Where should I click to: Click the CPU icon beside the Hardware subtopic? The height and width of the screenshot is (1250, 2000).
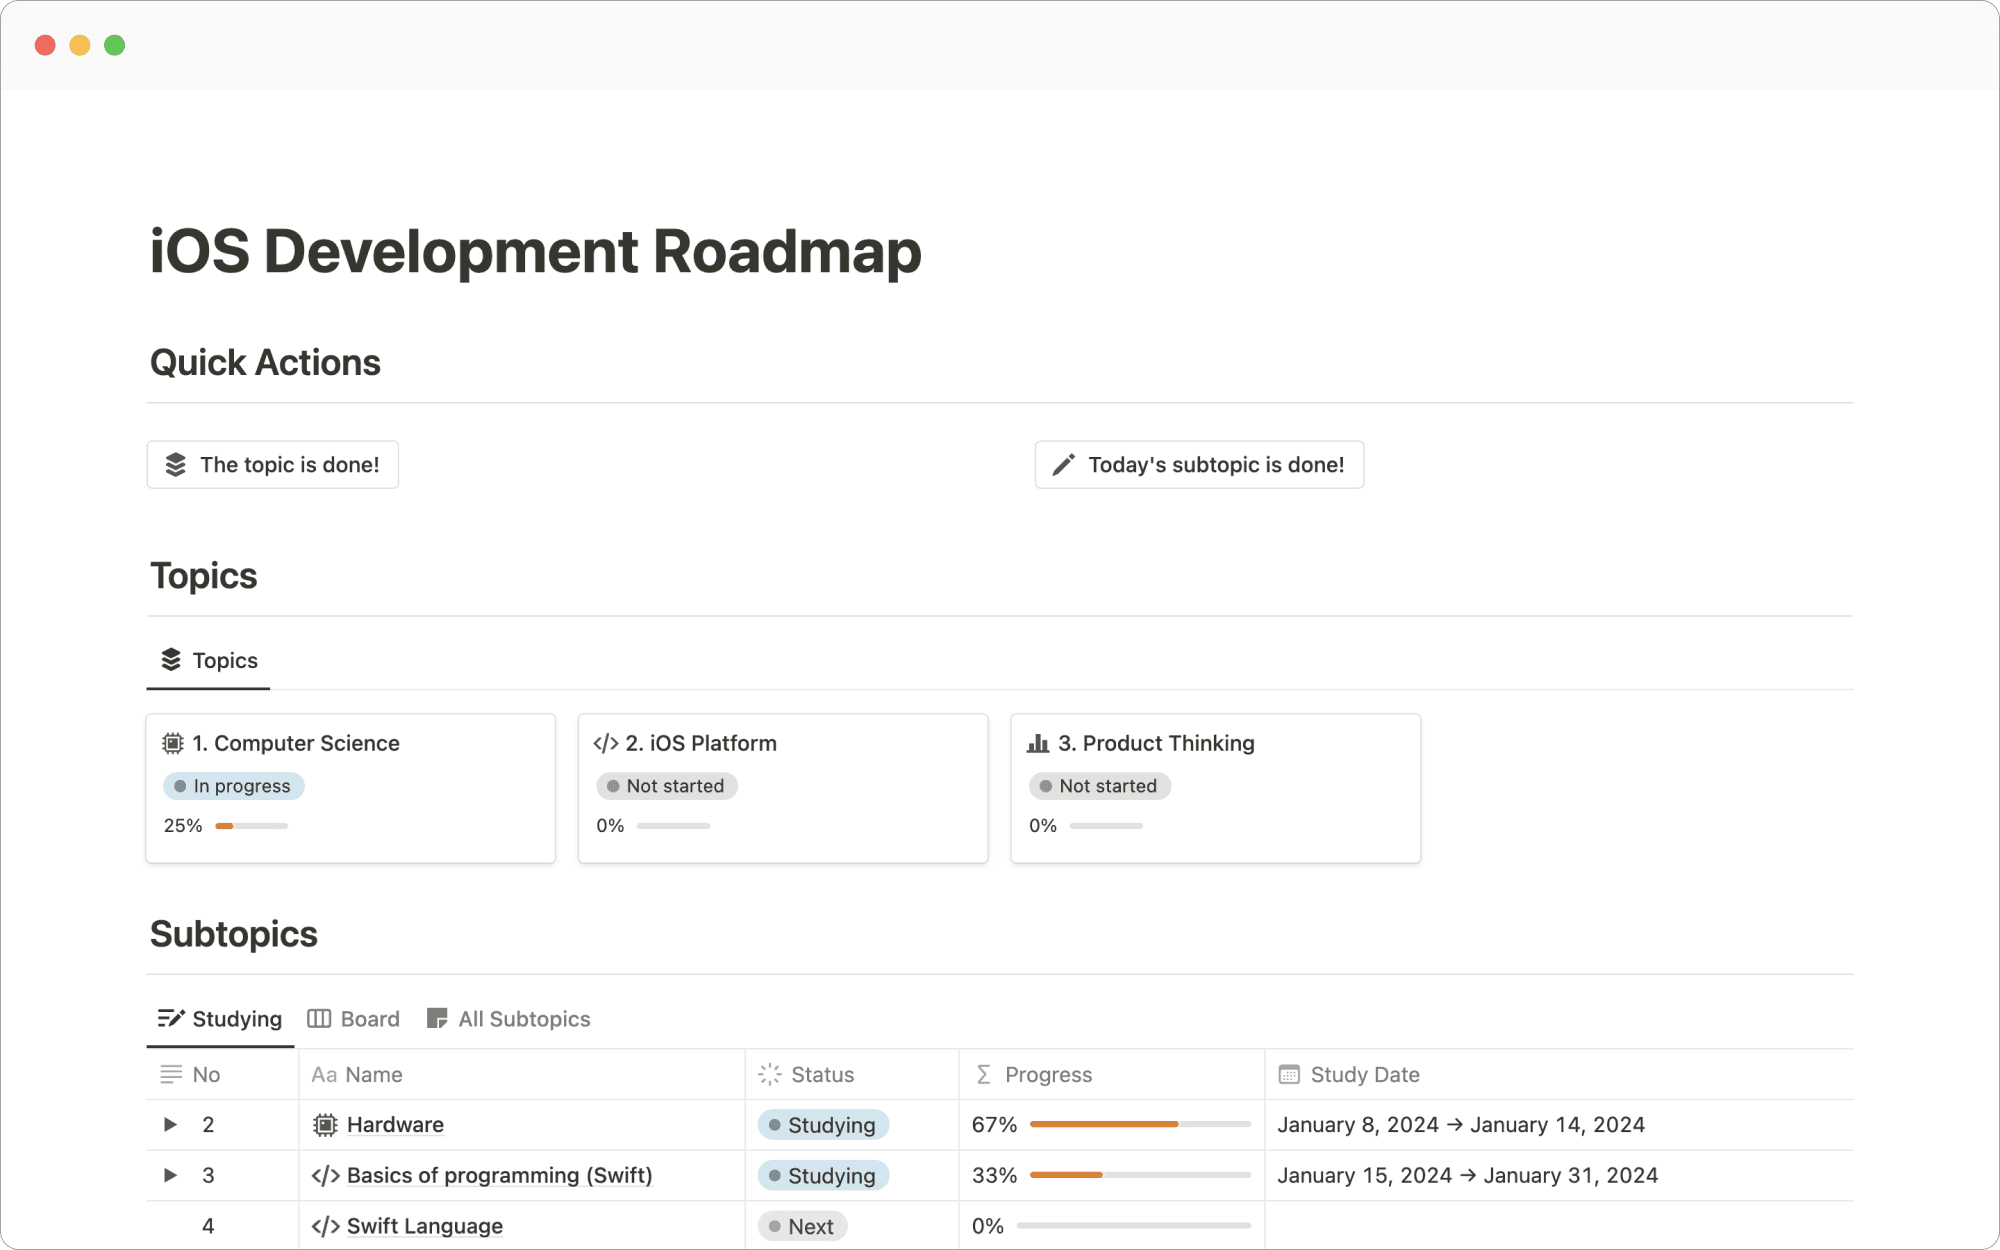[325, 1124]
